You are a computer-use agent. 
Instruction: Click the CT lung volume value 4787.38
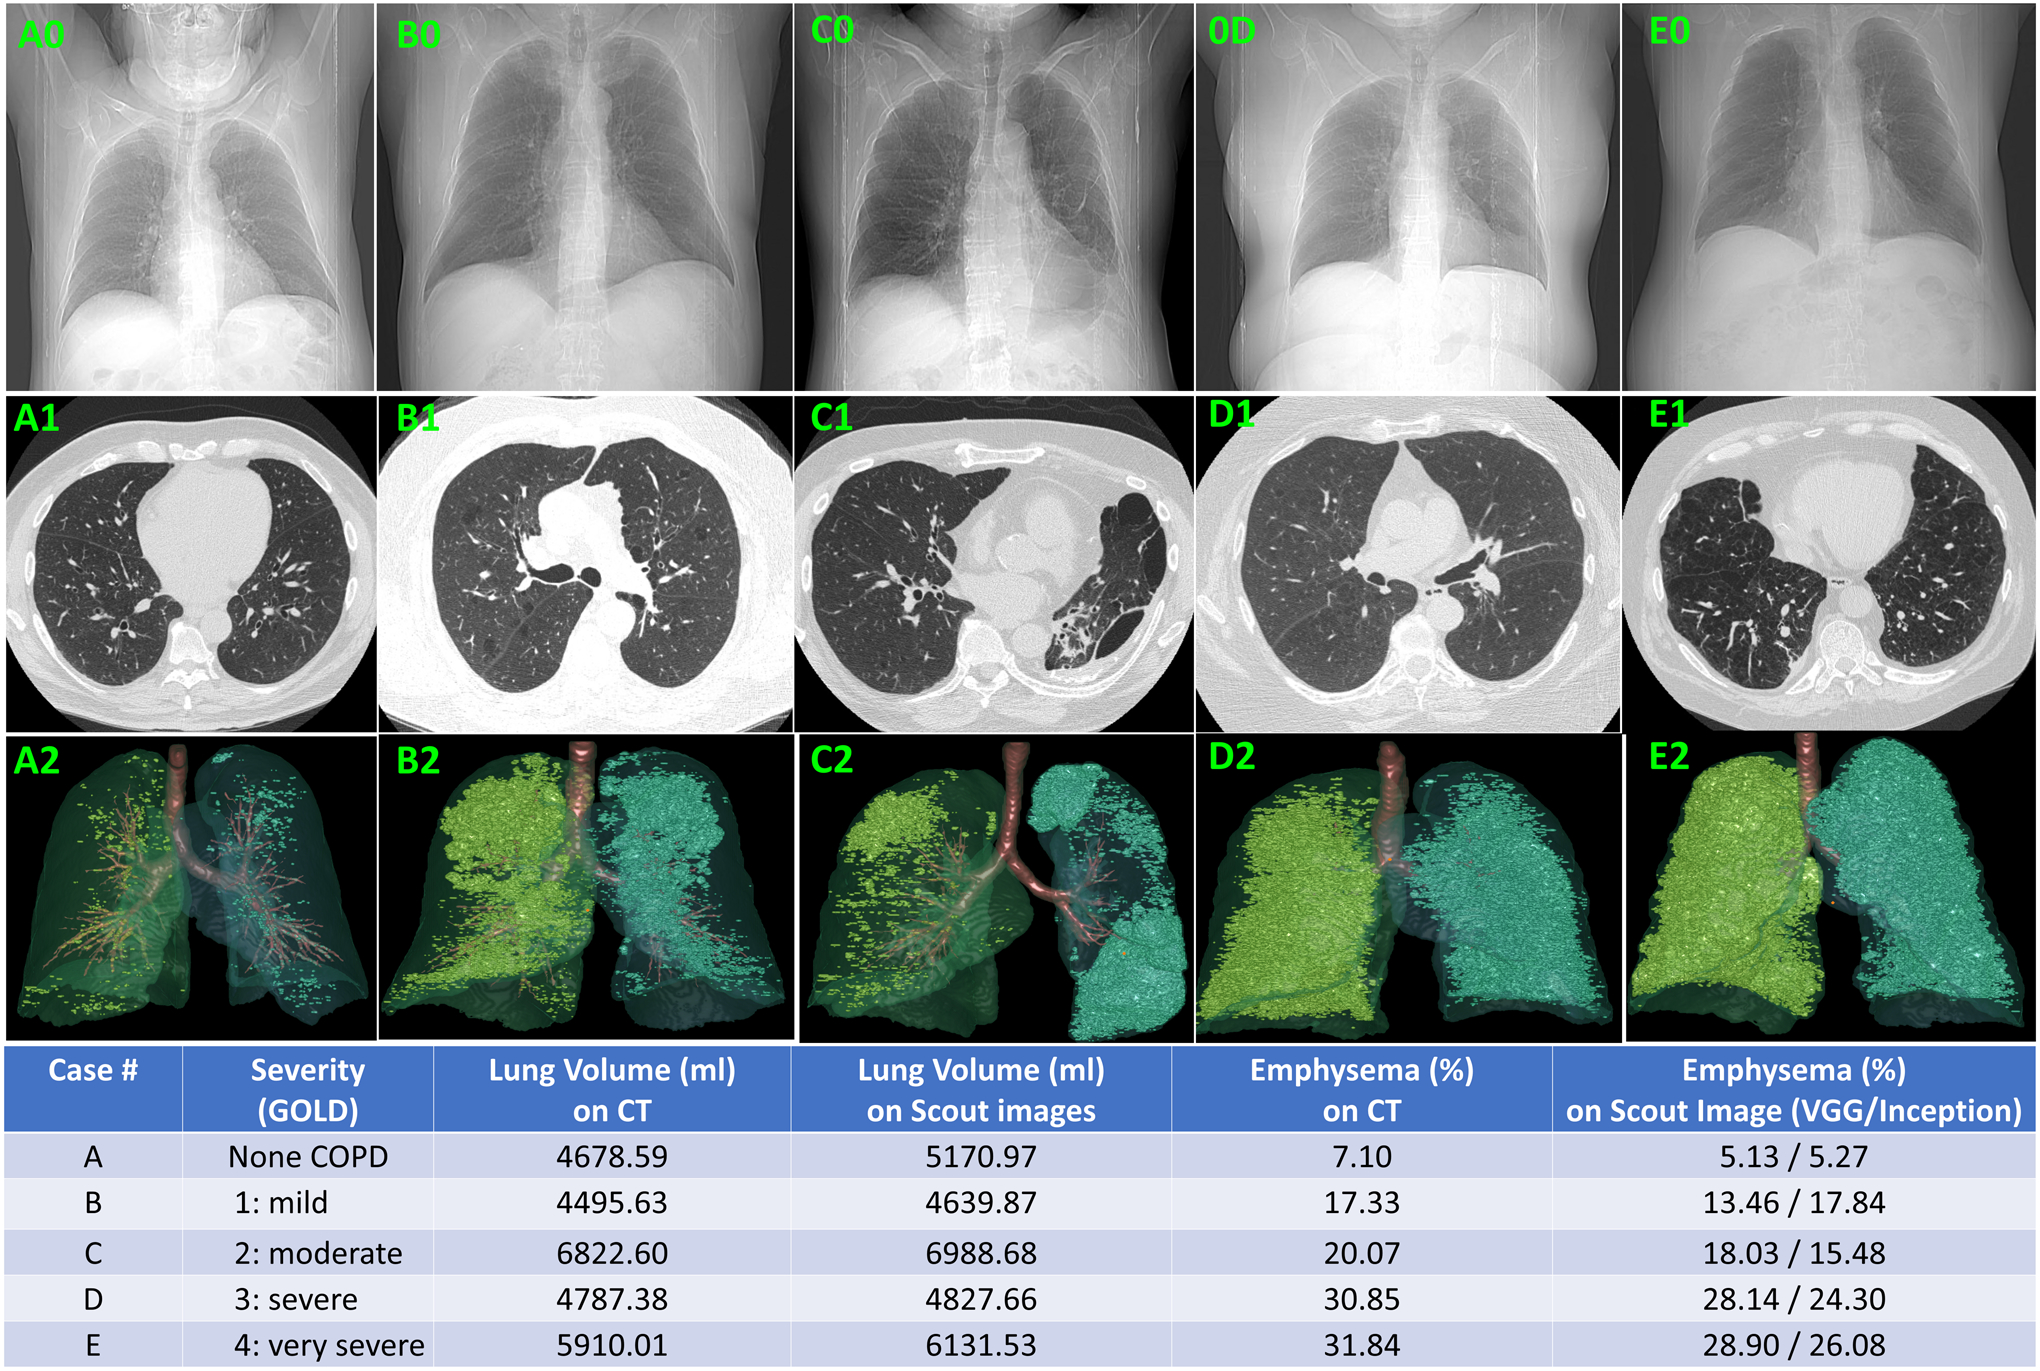click(612, 1299)
